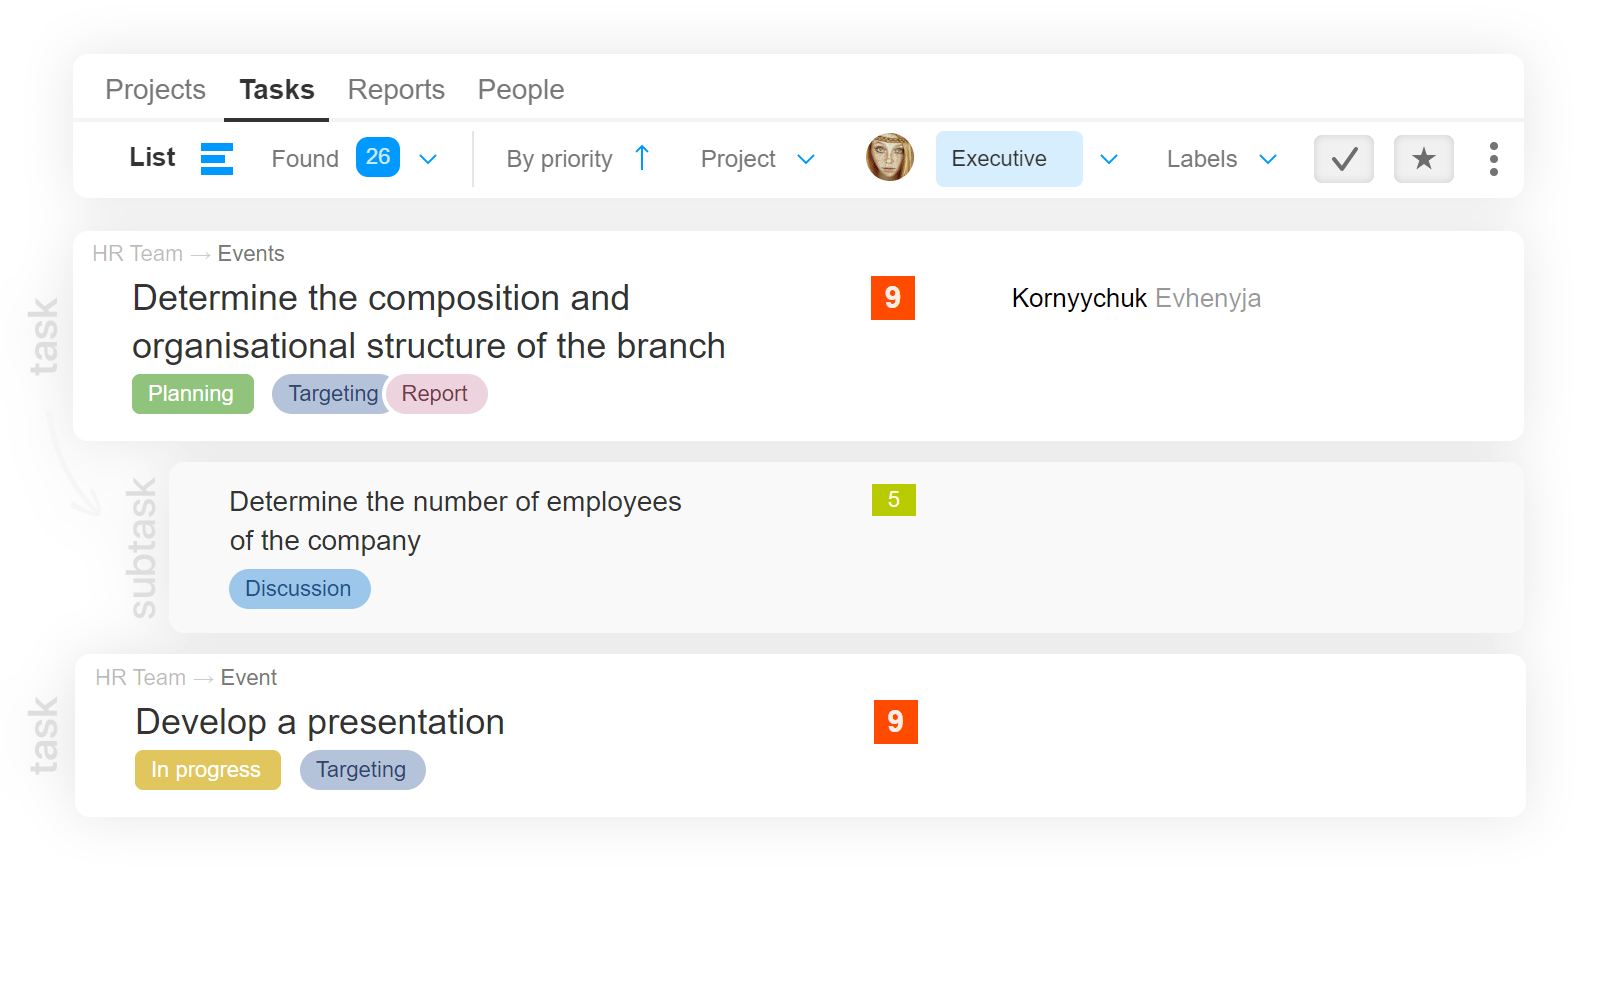The width and height of the screenshot is (1600, 1000).
Task: Click the assignee avatar filter
Action: coord(889,158)
